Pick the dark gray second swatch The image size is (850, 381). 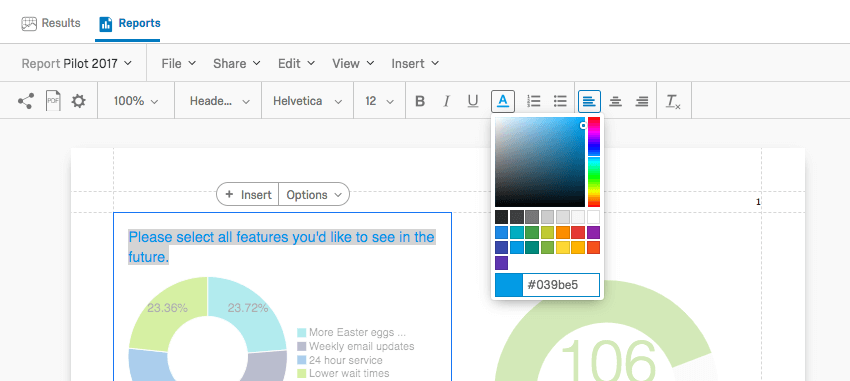[x=517, y=217]
